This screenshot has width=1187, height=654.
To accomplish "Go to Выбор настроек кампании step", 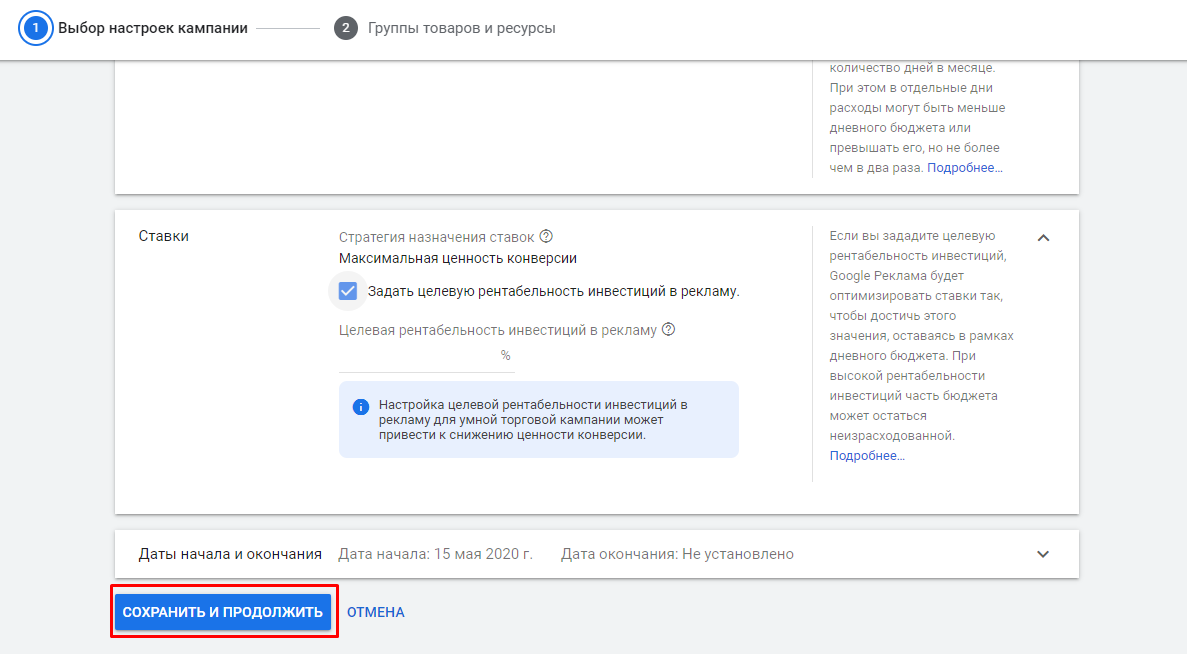I will pos(152,28).
